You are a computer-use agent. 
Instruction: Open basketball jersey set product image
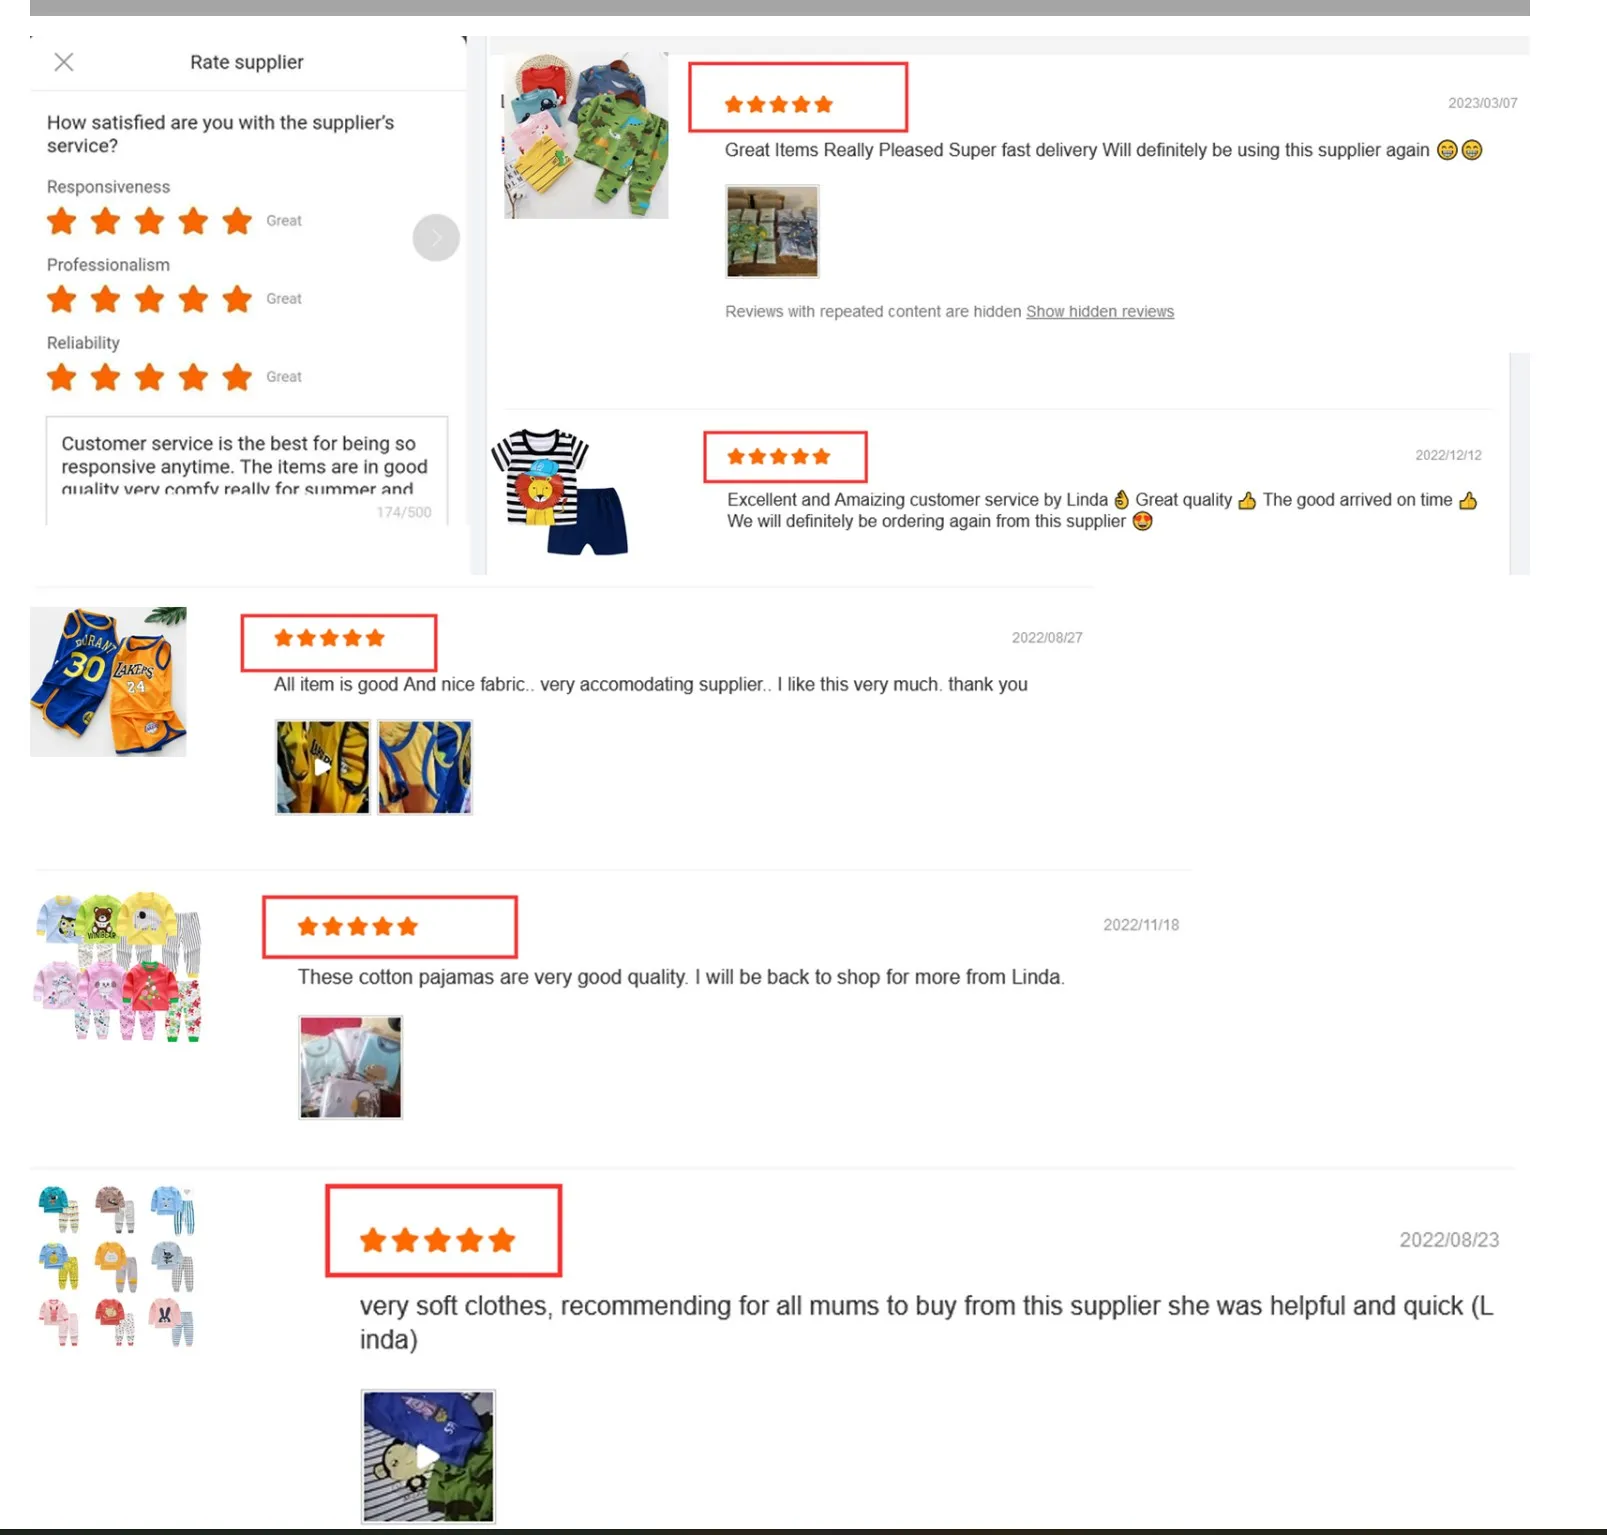click(x=108, y=682)
